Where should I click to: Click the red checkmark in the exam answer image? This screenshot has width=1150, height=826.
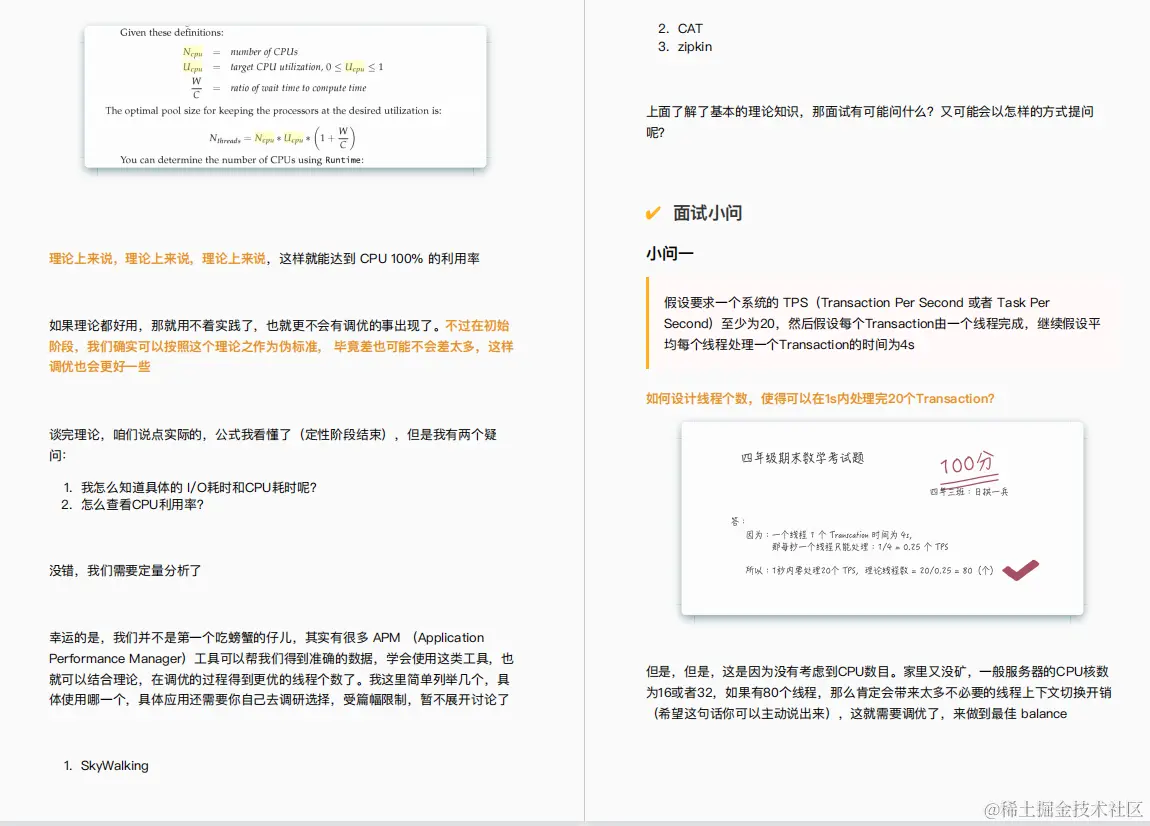(1021, 570)
